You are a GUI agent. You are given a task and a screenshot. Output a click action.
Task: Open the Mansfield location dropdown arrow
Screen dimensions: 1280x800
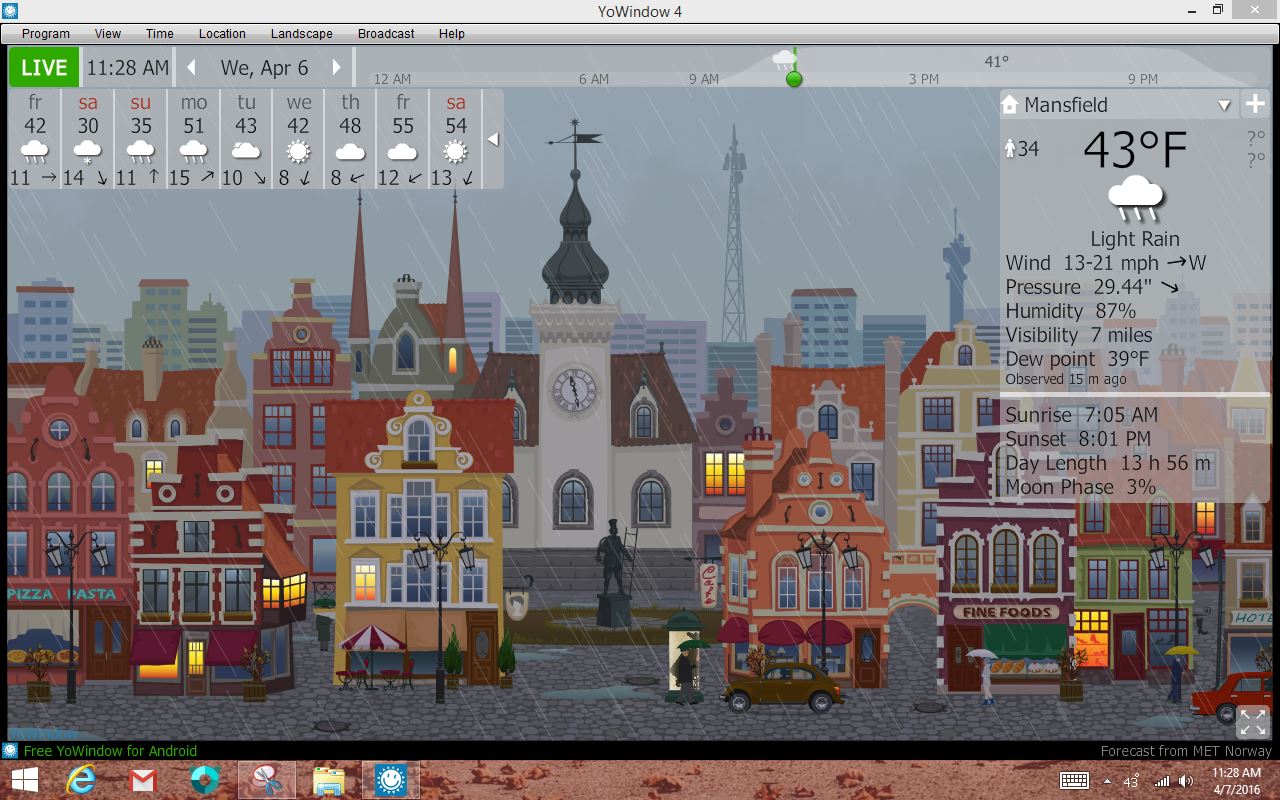(x=1224, y=105)
